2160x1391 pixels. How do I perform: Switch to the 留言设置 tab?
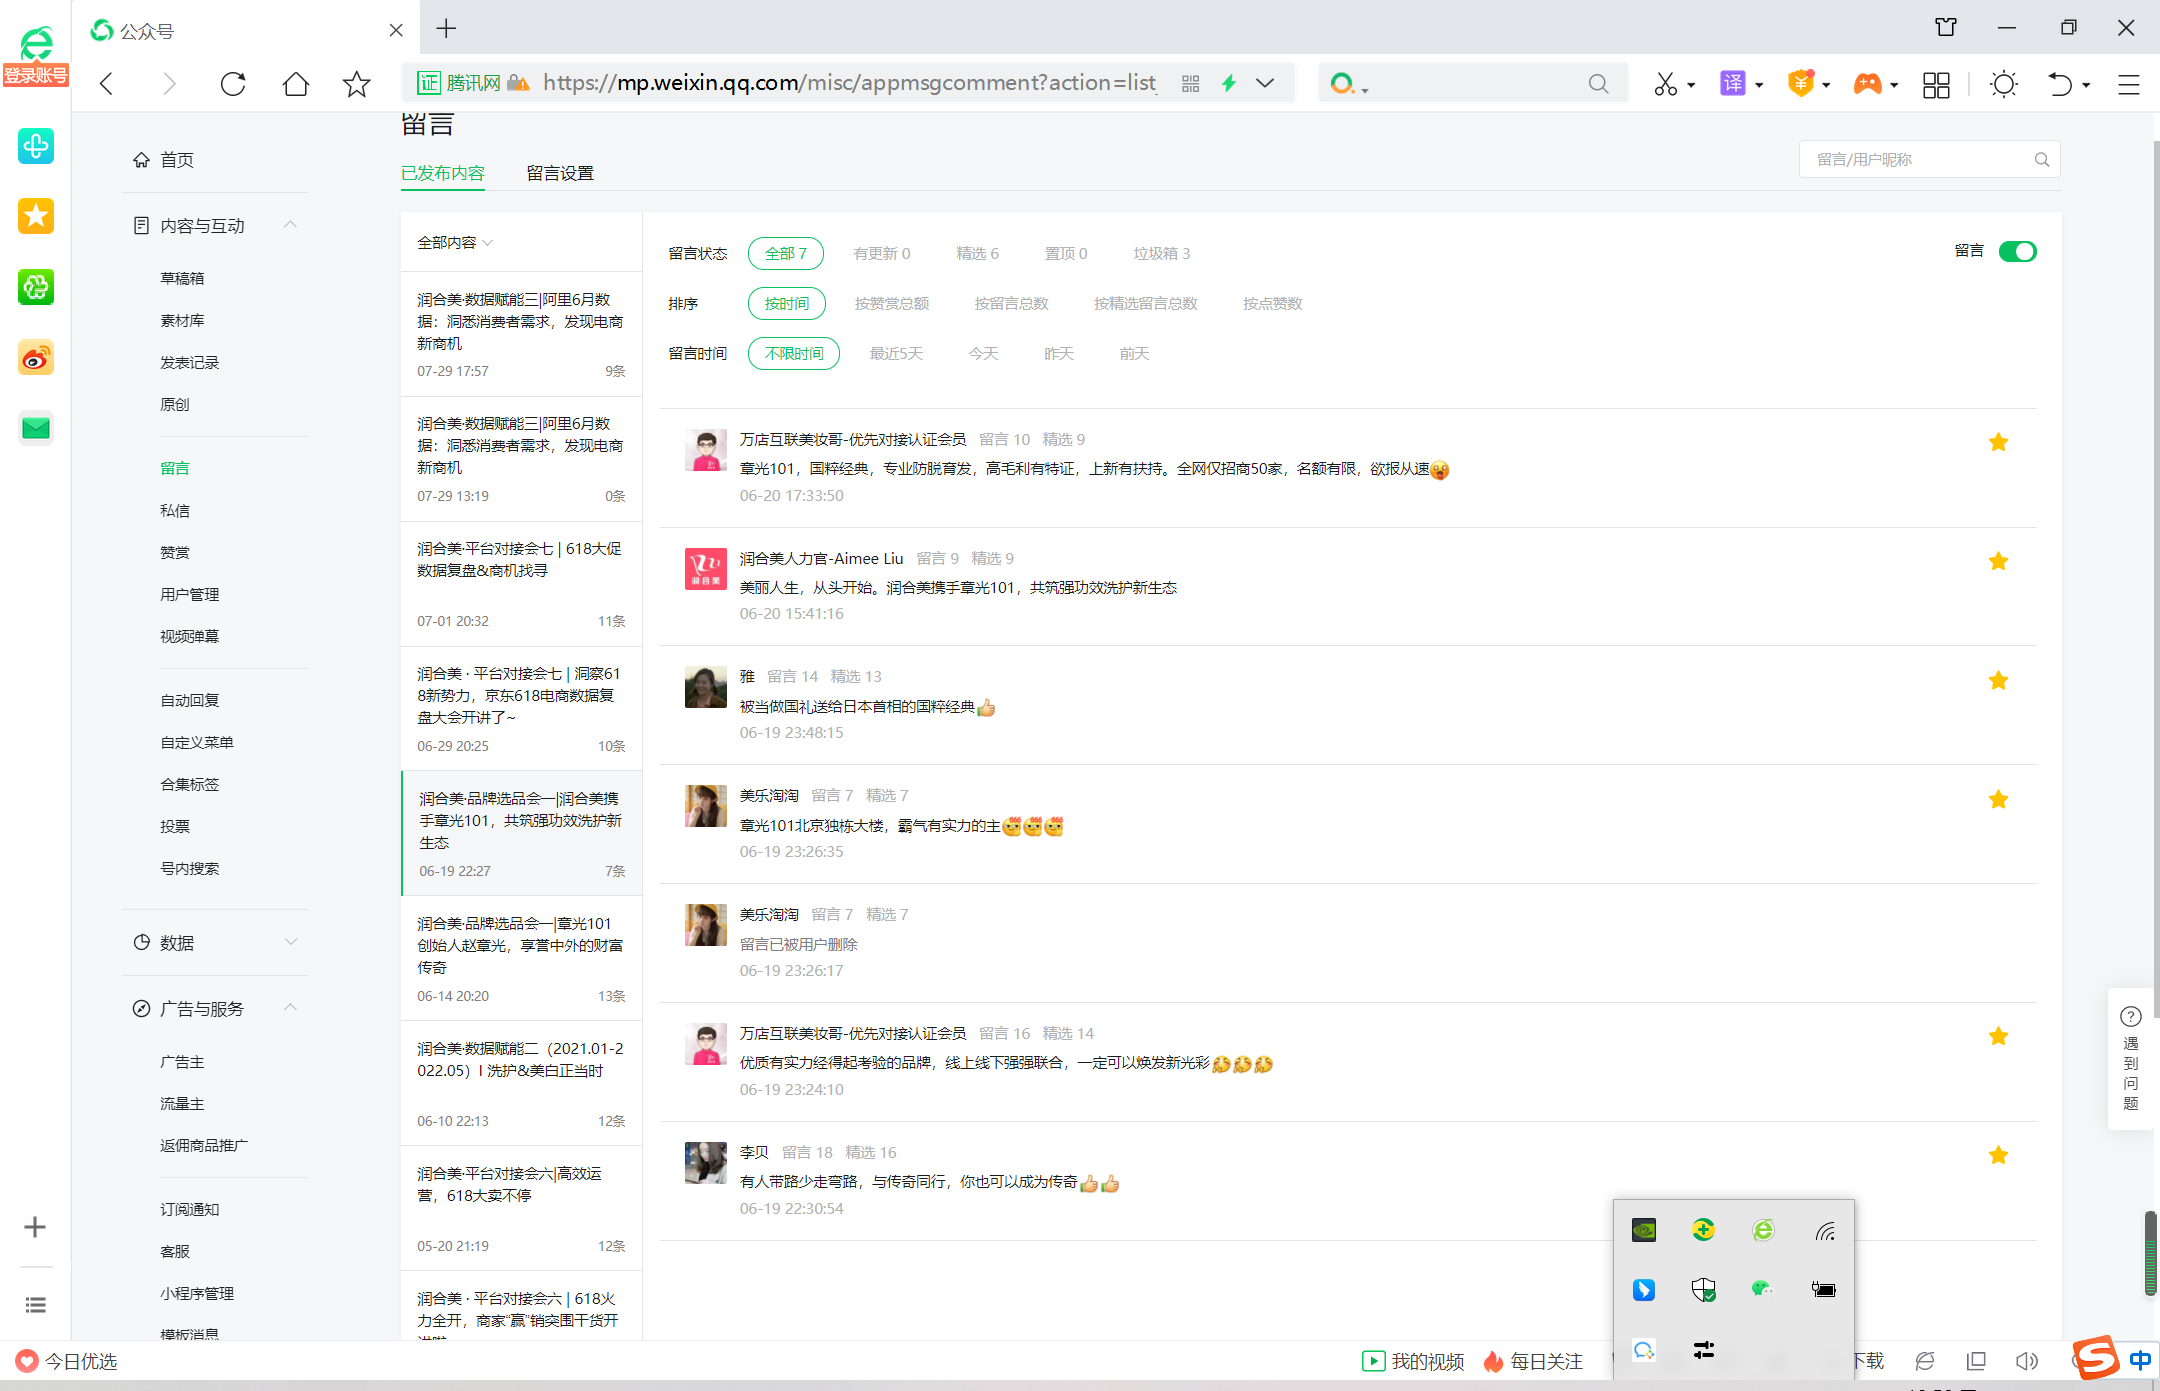coord(560,174)
